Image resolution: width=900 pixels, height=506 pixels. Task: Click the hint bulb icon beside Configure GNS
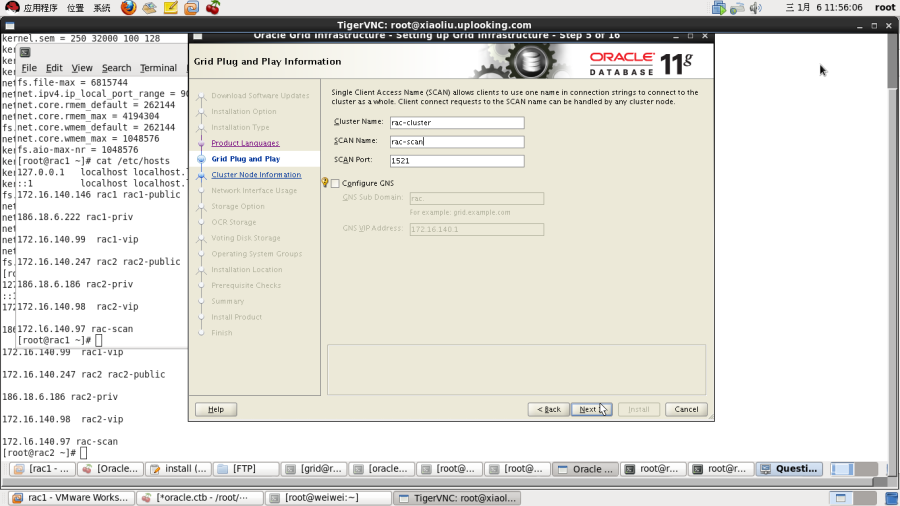pos(325,182)
